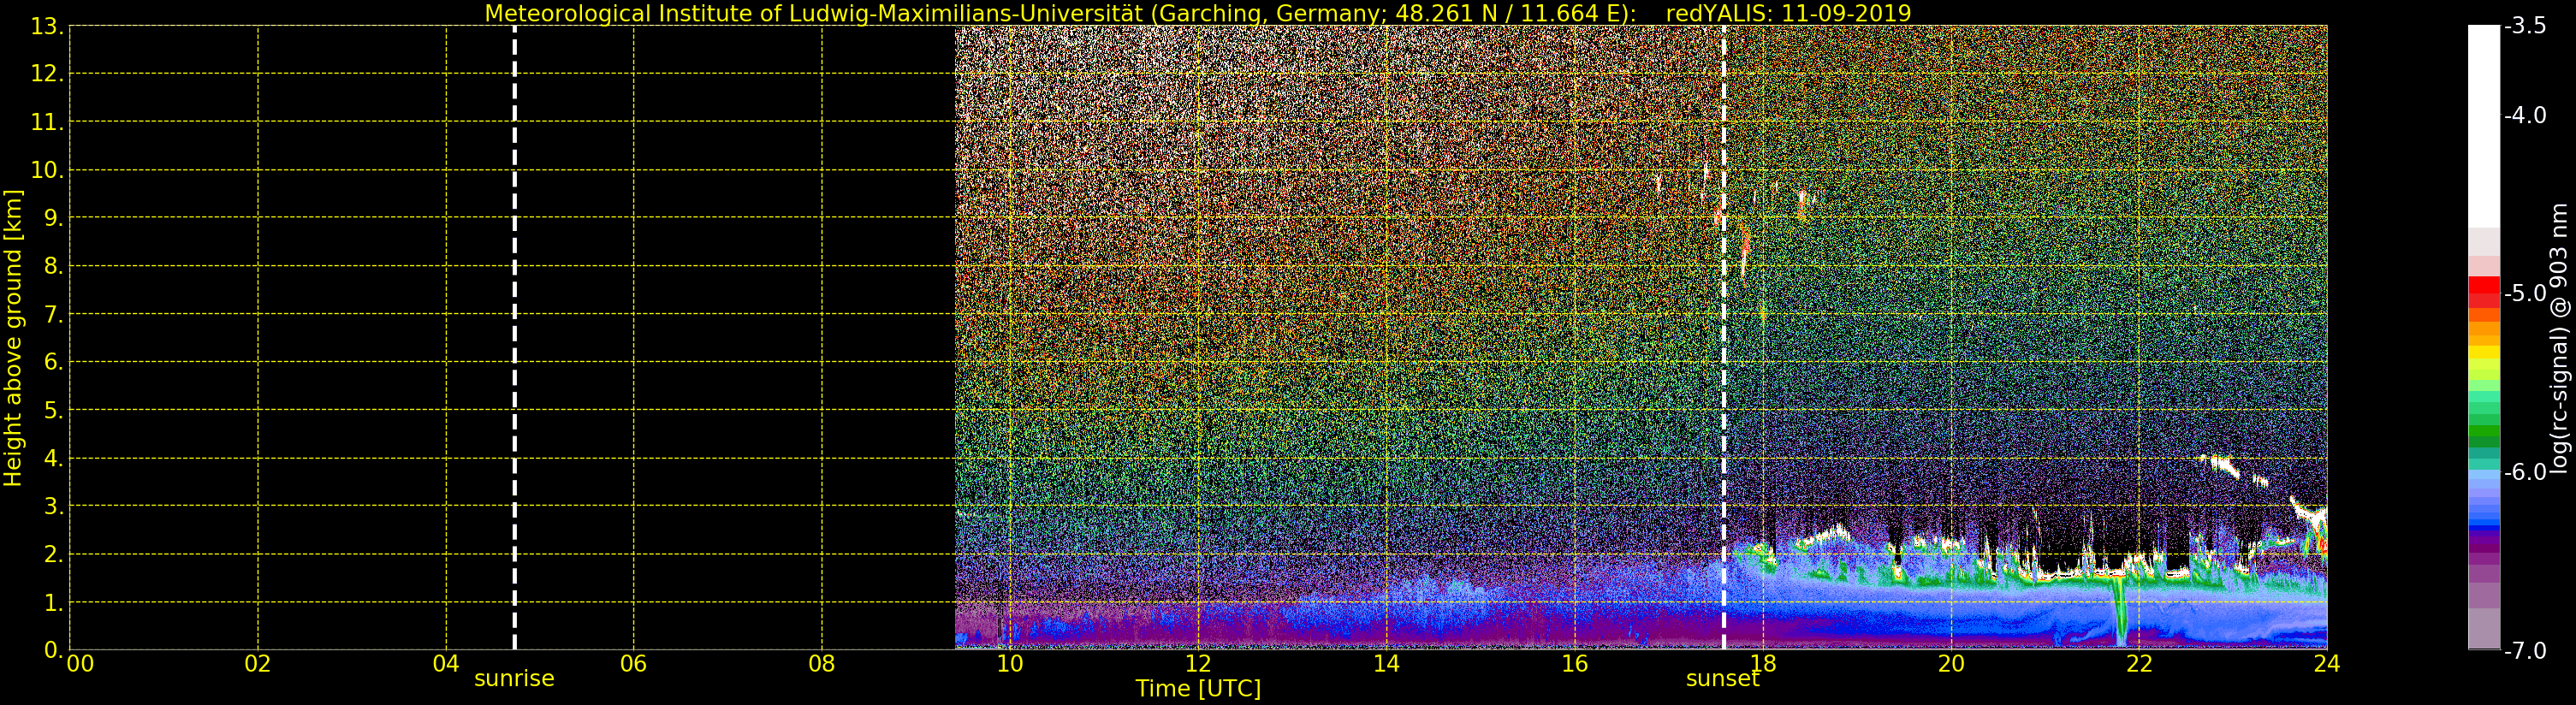Click the colorbar label '-6.0'
The height and width of the screenshot is (705, 2576).
pos(2526,472)
